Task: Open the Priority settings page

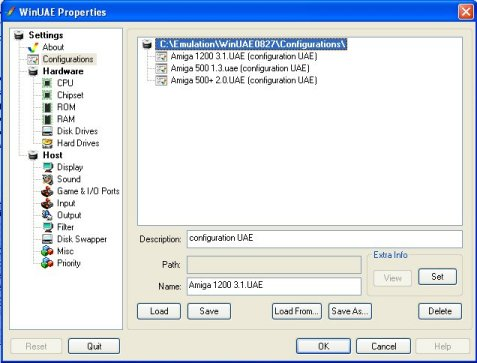Action: pyautogui.click(x=69, y=263)
